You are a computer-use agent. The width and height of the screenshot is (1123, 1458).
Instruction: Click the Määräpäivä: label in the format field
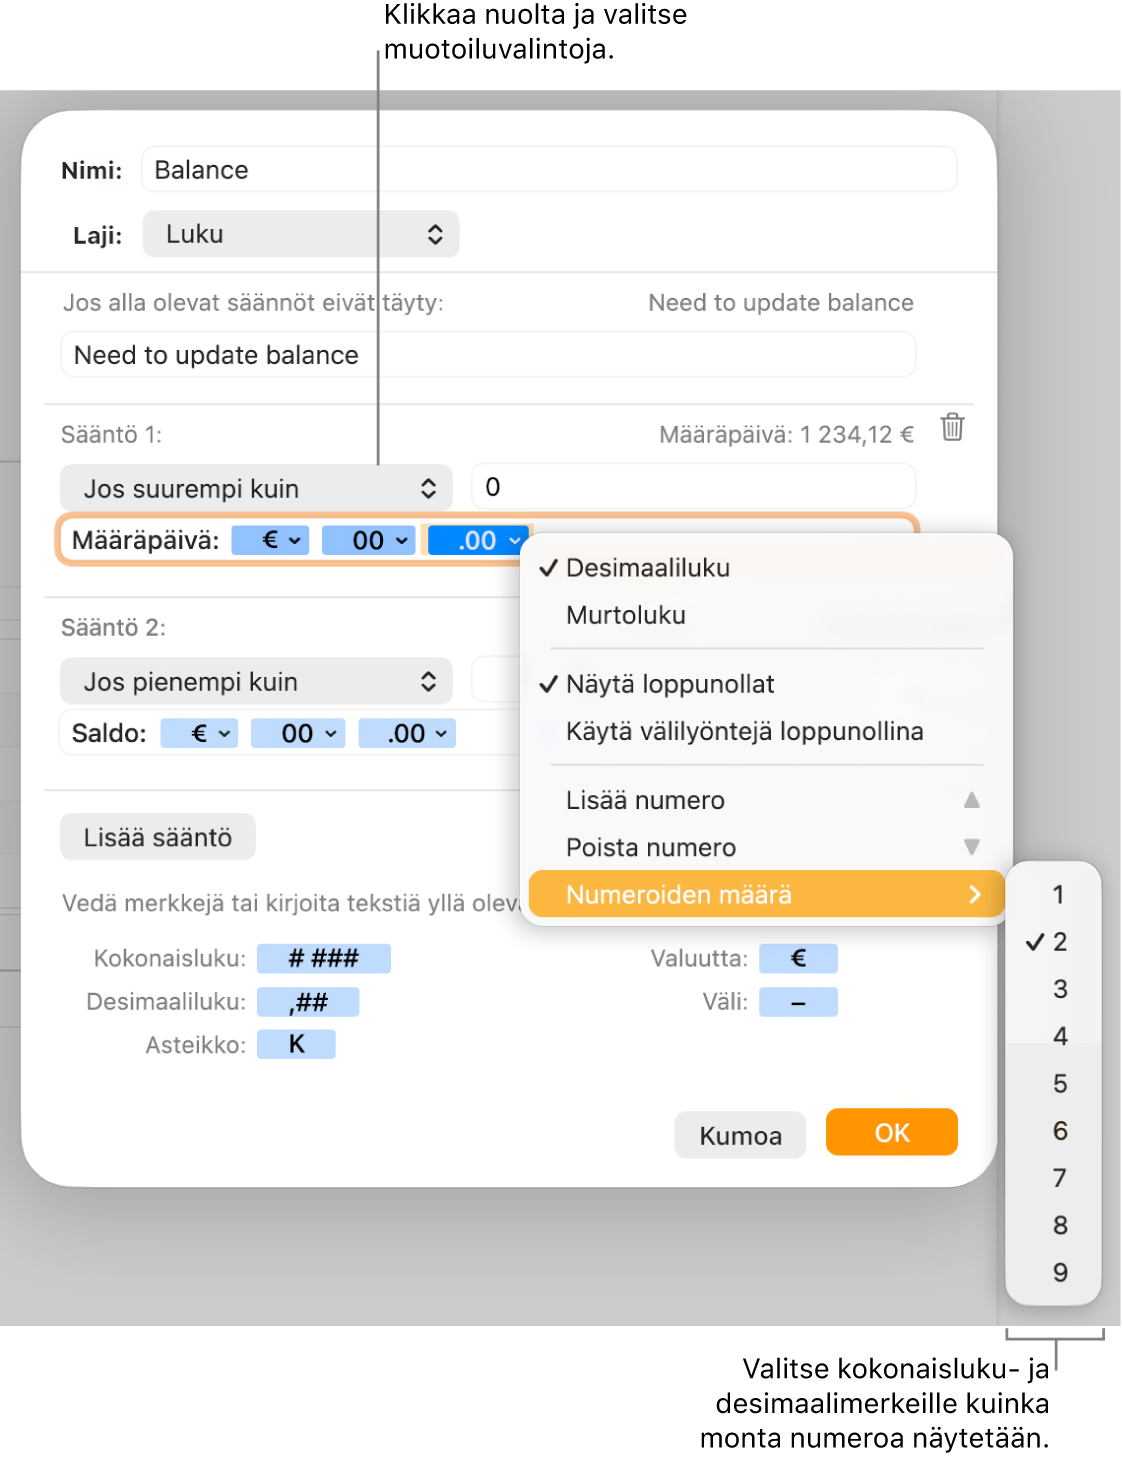coord(146,540)
